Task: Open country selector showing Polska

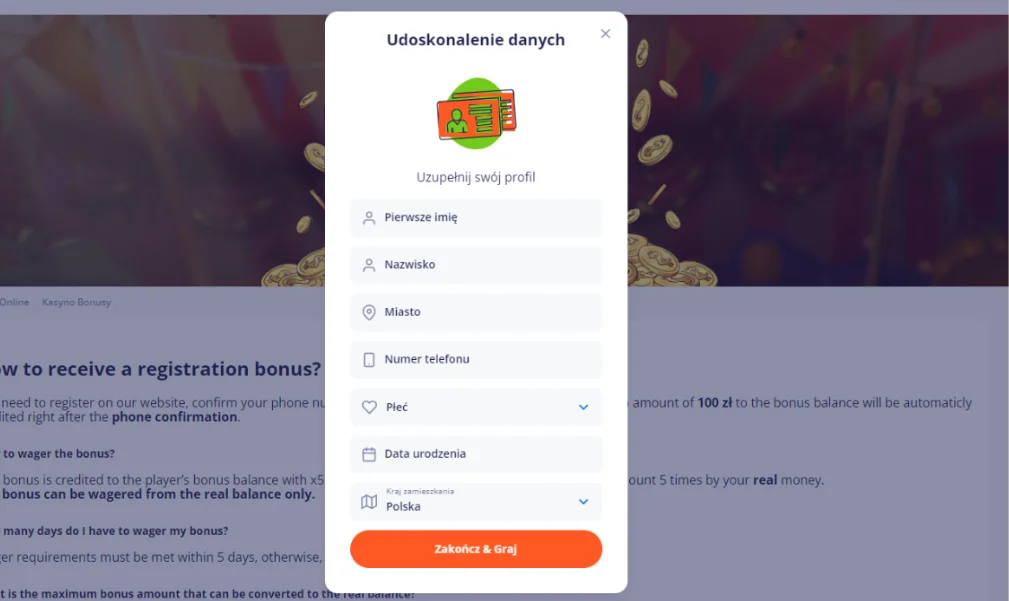Action: [x=470, y=502]
